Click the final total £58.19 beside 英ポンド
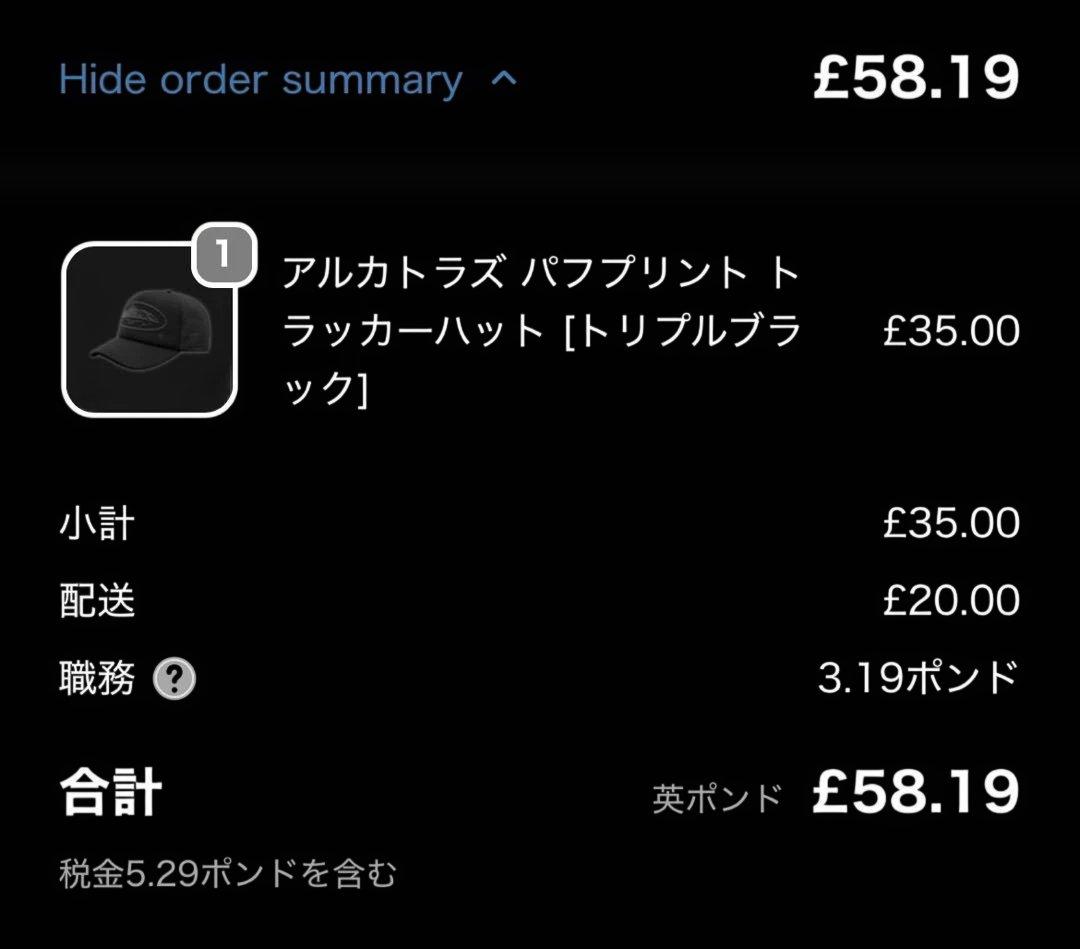Screen dimensions: 1080x949 point(915,792)
